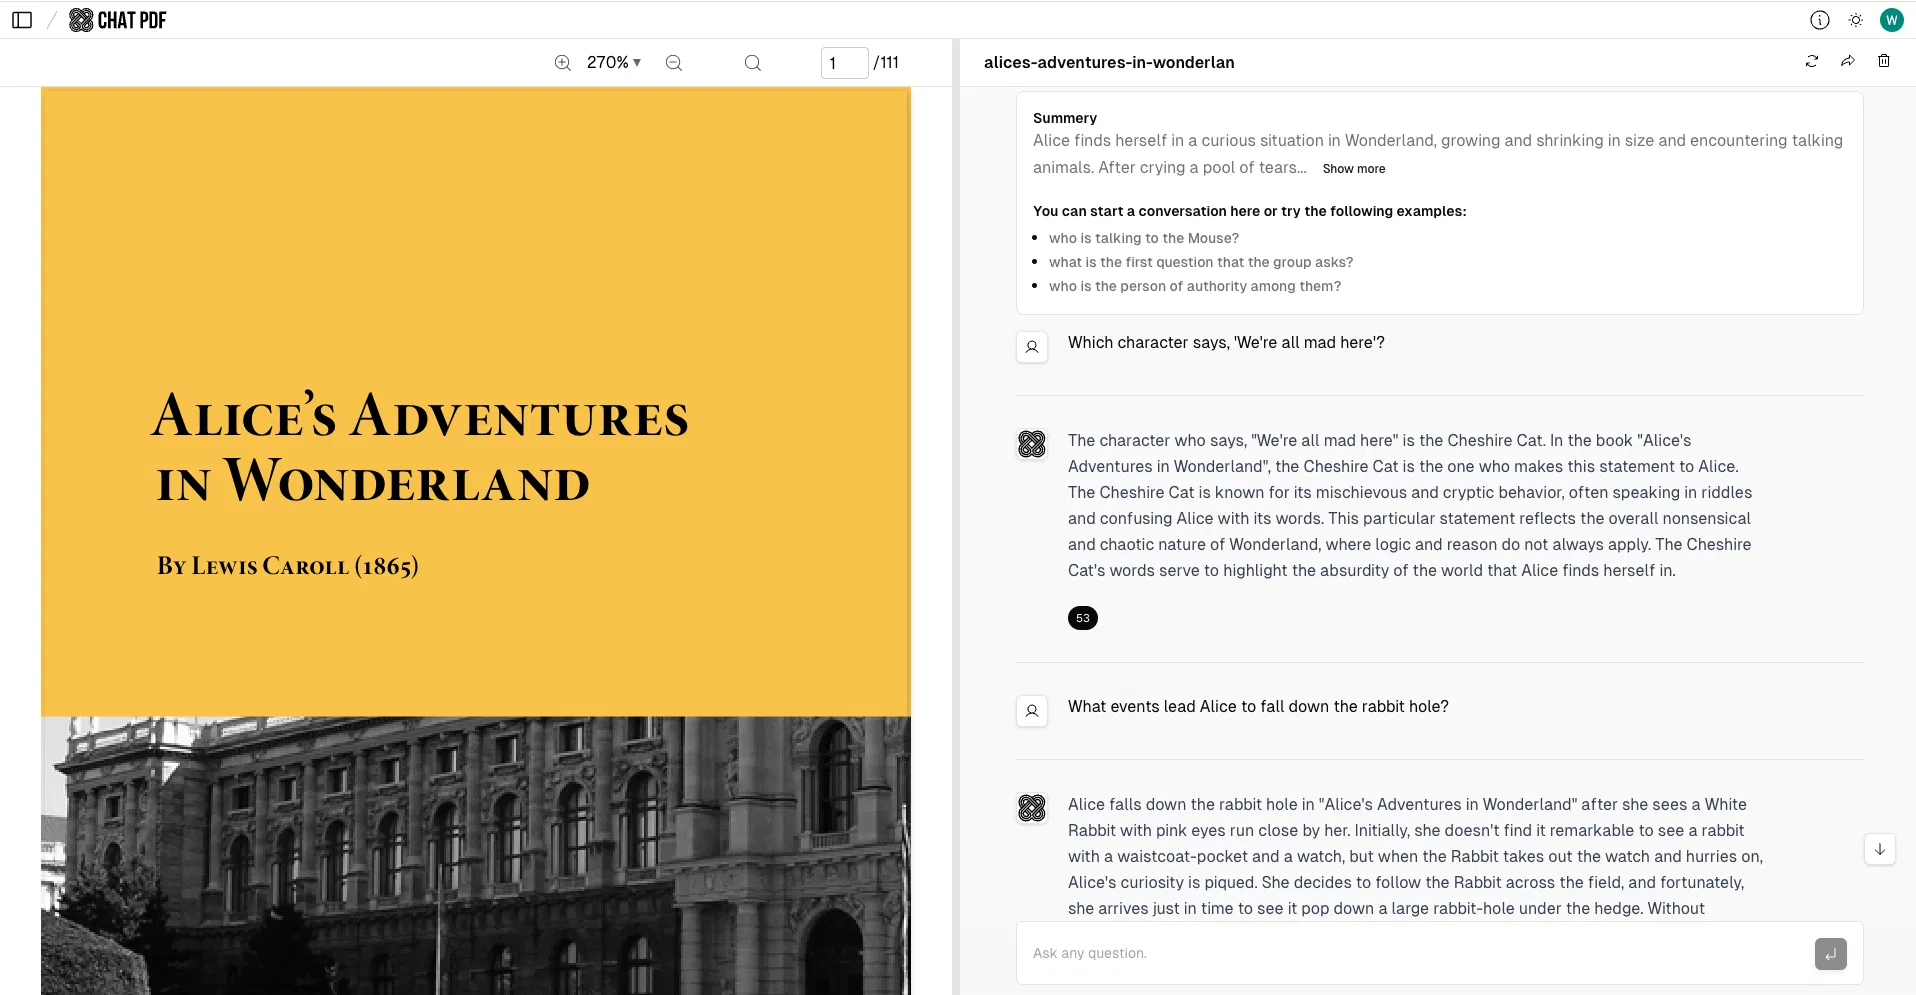The height and width of the screenshot is (995, 1916).
Task: Open the zoom level 270% dropdown
Action: 613,62
